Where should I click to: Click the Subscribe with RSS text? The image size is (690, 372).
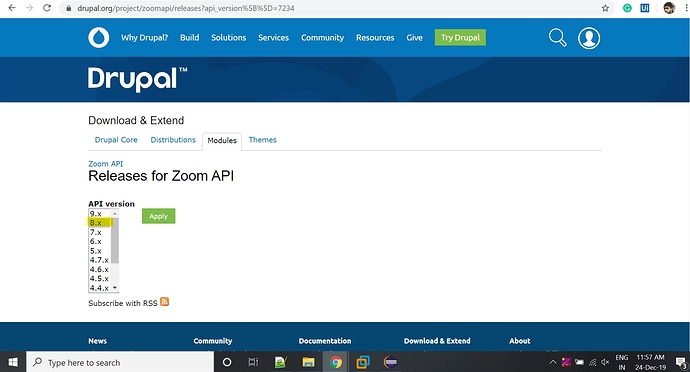(x=123, y=303)
